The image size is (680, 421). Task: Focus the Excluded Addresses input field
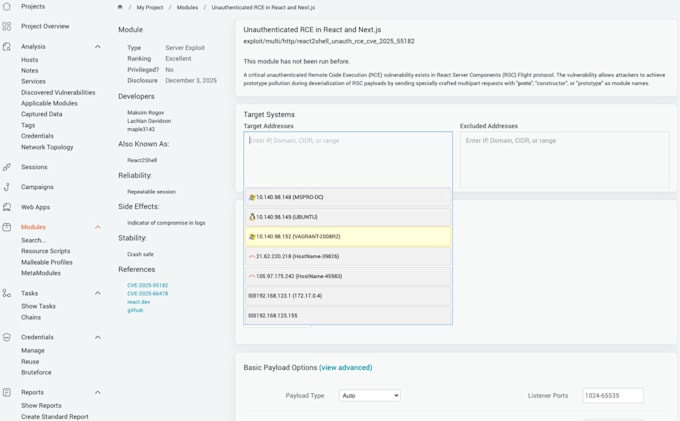click(564, 160)
